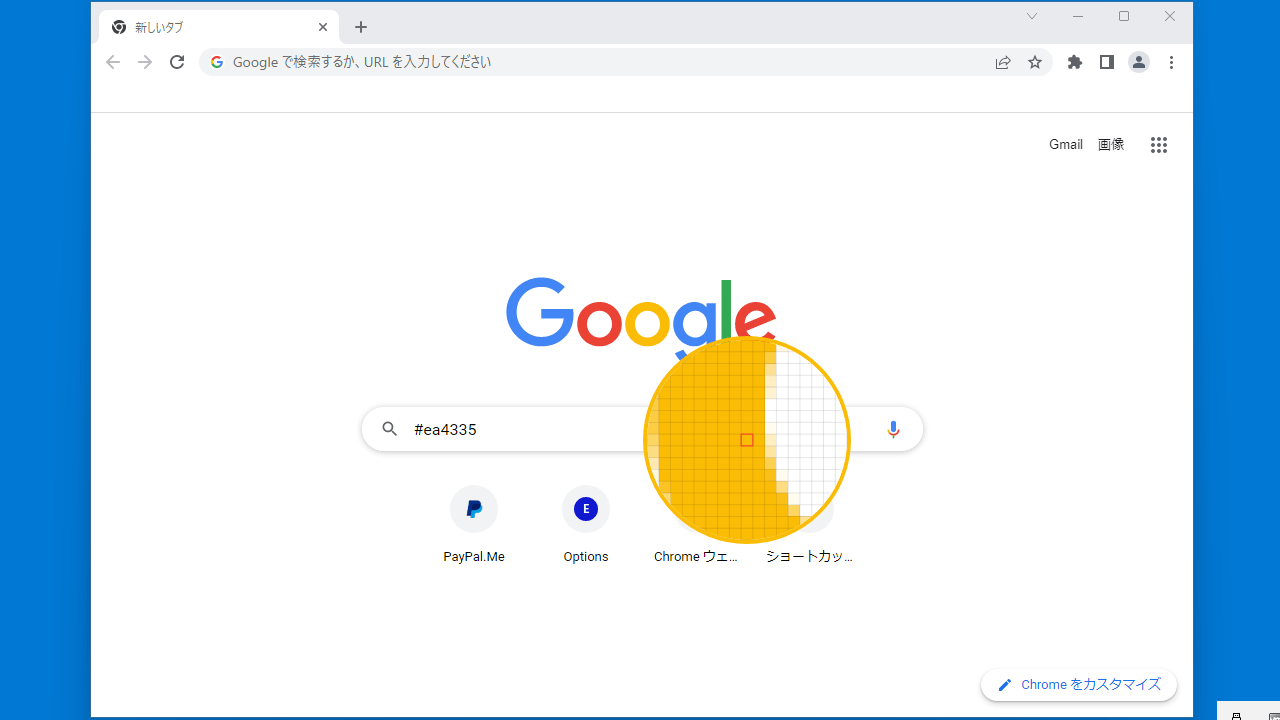Start voice search with microphone icon
The width and height of the screenshot is (1280, 720).
click(x=893, y=429)
